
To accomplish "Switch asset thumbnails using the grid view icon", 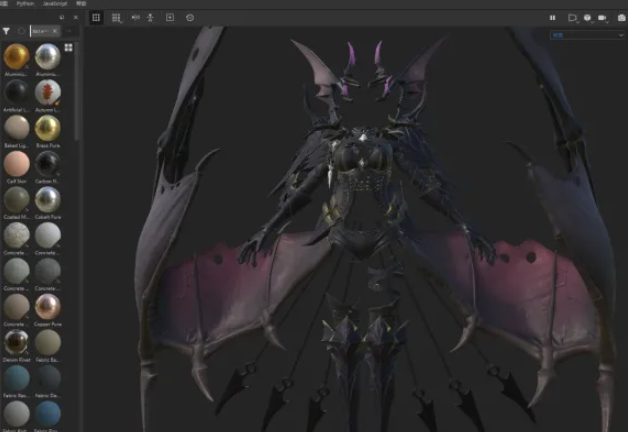I will pos(68,47).
